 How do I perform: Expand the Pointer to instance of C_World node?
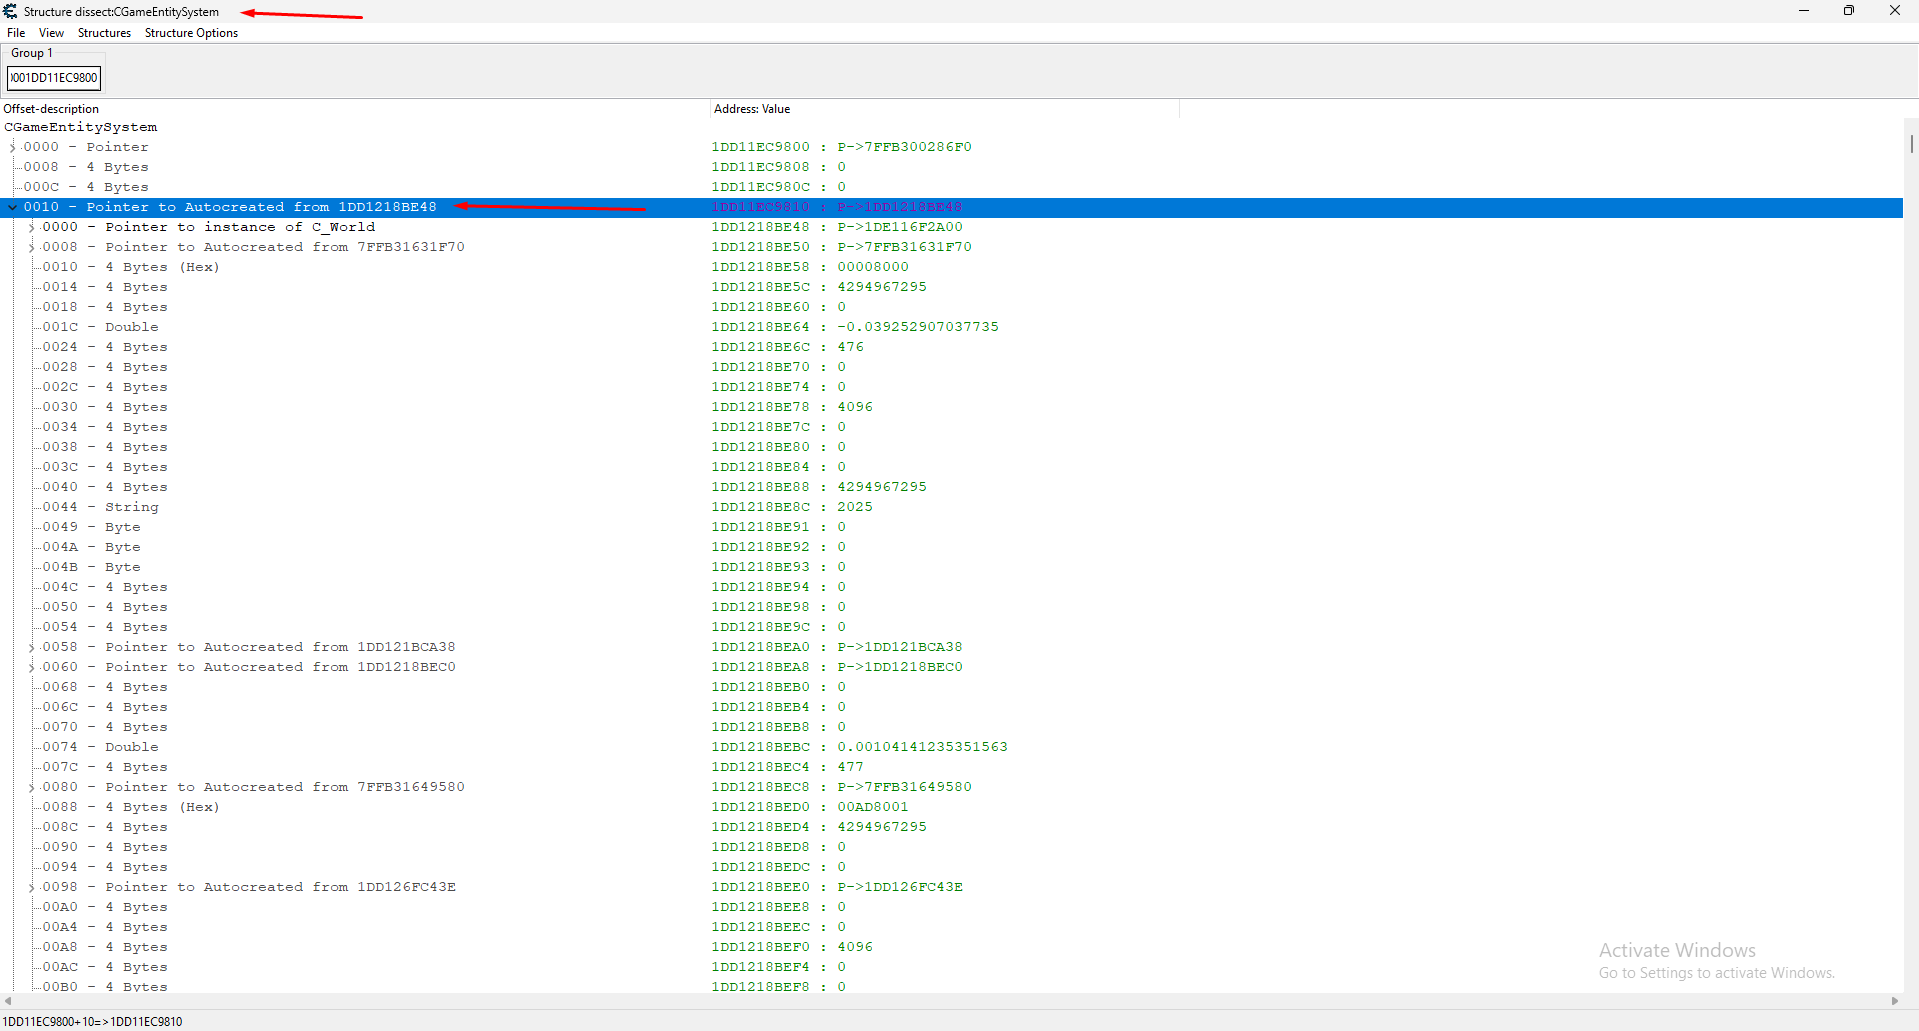tap(31, 228)
